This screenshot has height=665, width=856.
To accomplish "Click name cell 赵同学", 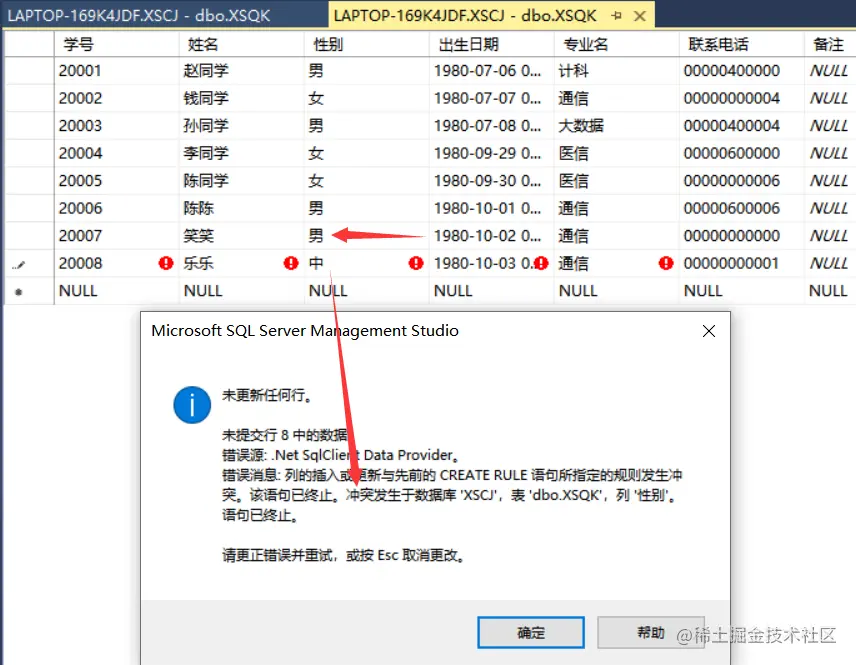I will pos(242,70).
